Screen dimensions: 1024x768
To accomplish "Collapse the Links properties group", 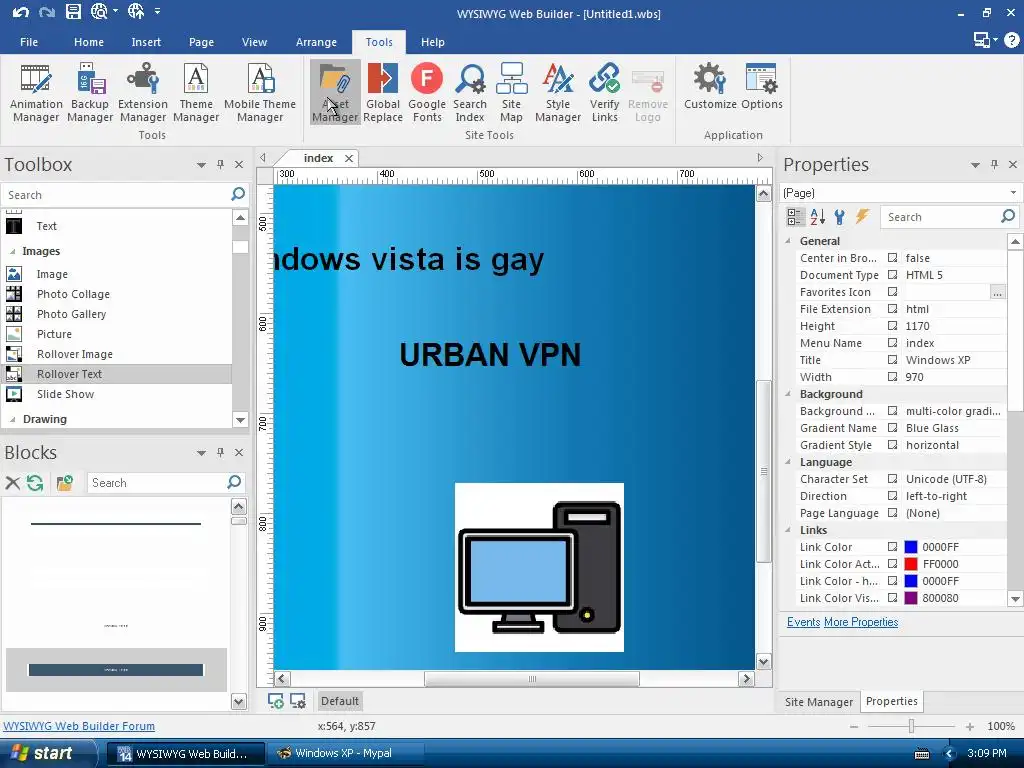I will pyautogui.click(x=788, y=530).
